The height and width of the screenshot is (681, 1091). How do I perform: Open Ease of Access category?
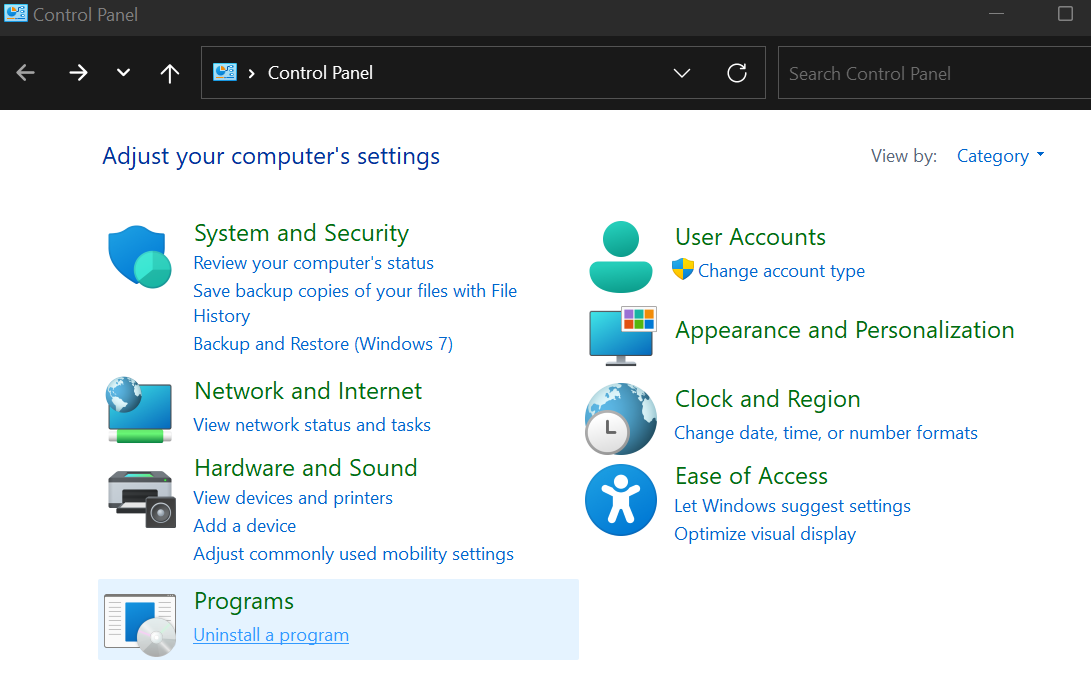751,476
